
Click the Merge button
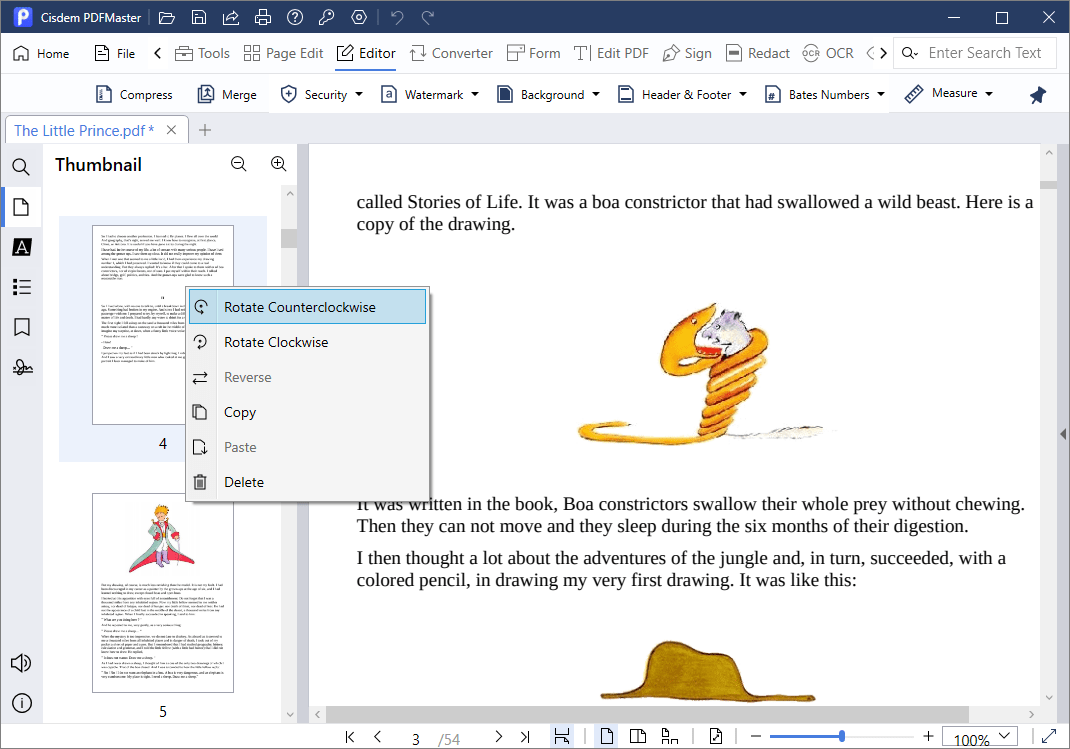pyautogui.click(x=227, y=95)
